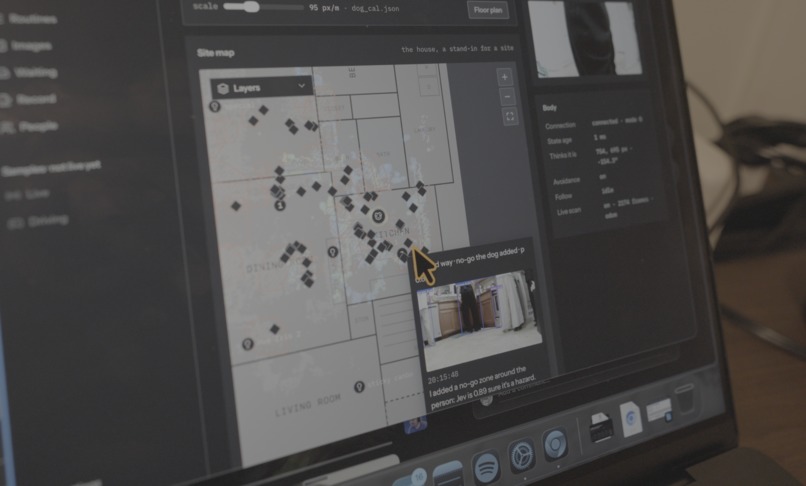Screen dimensions: 806x486
Task: Open the Layers dropdown on the map
Action: tap(261, 87)
